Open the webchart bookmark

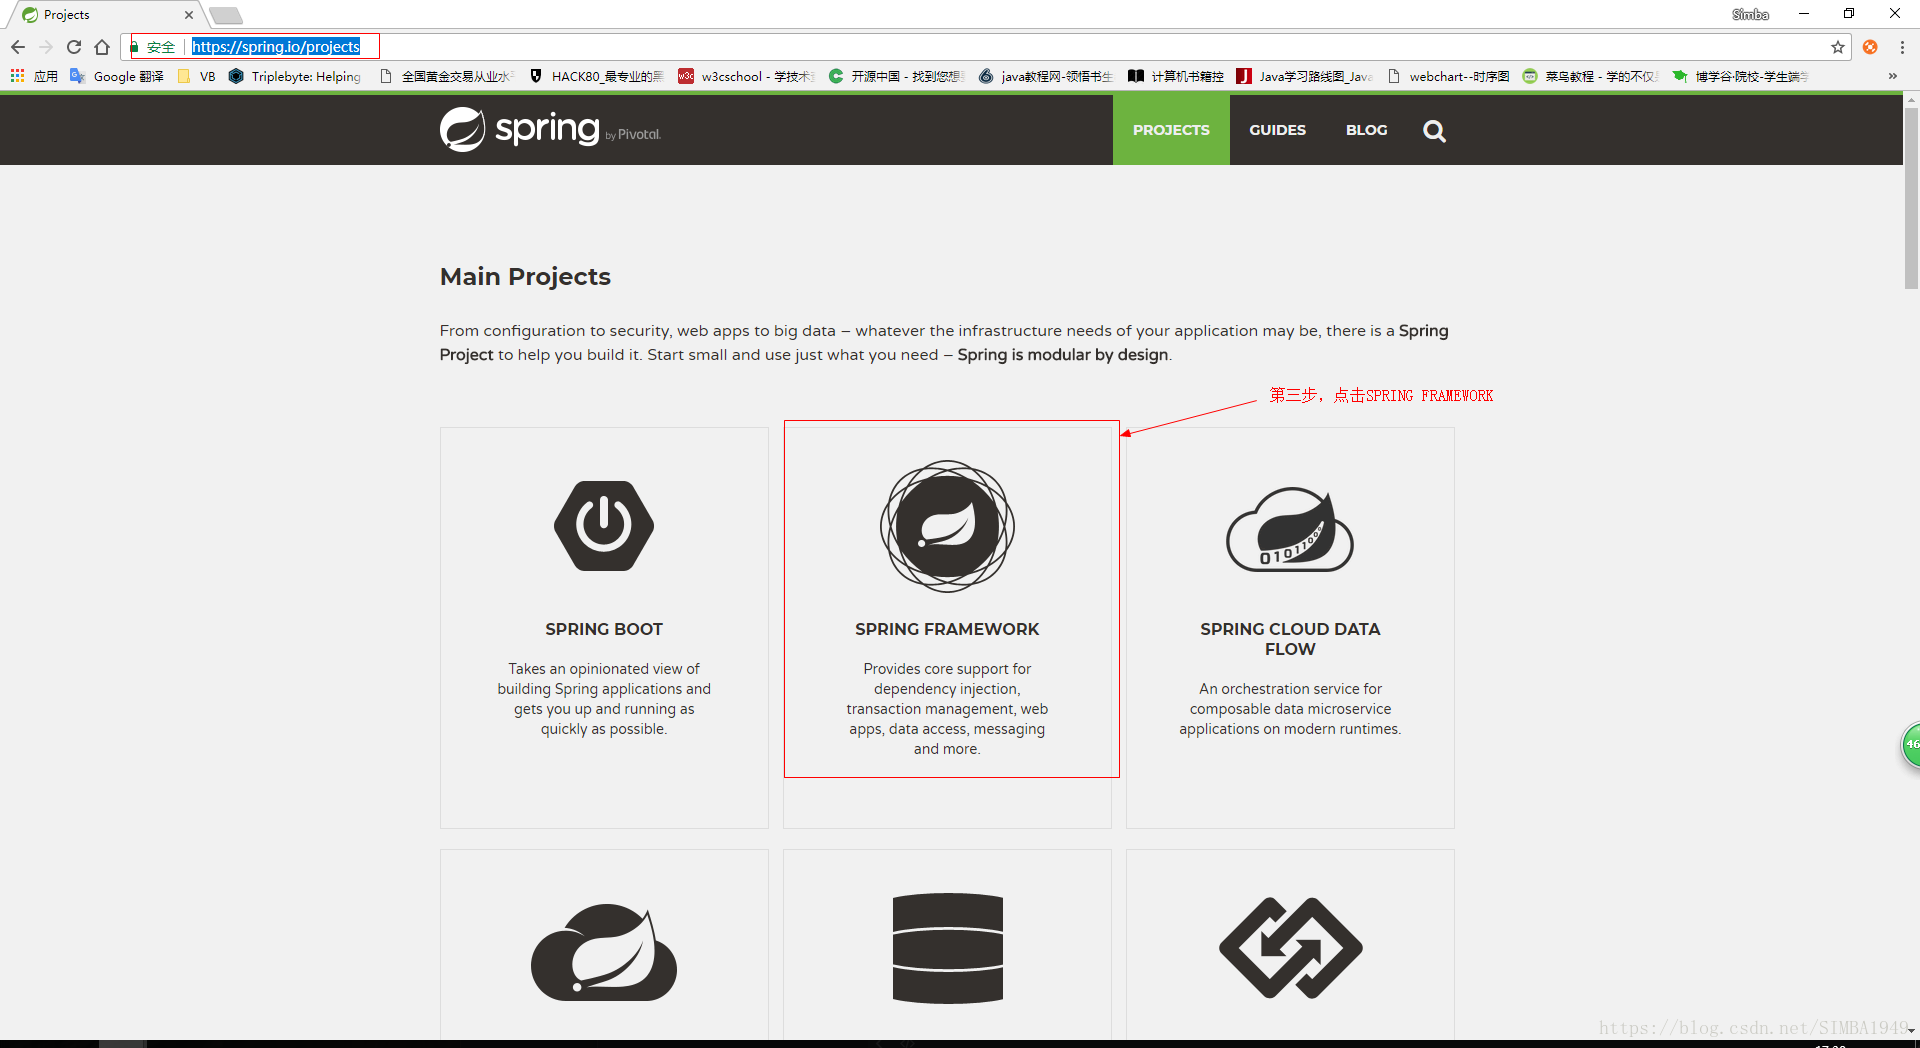1448,76
